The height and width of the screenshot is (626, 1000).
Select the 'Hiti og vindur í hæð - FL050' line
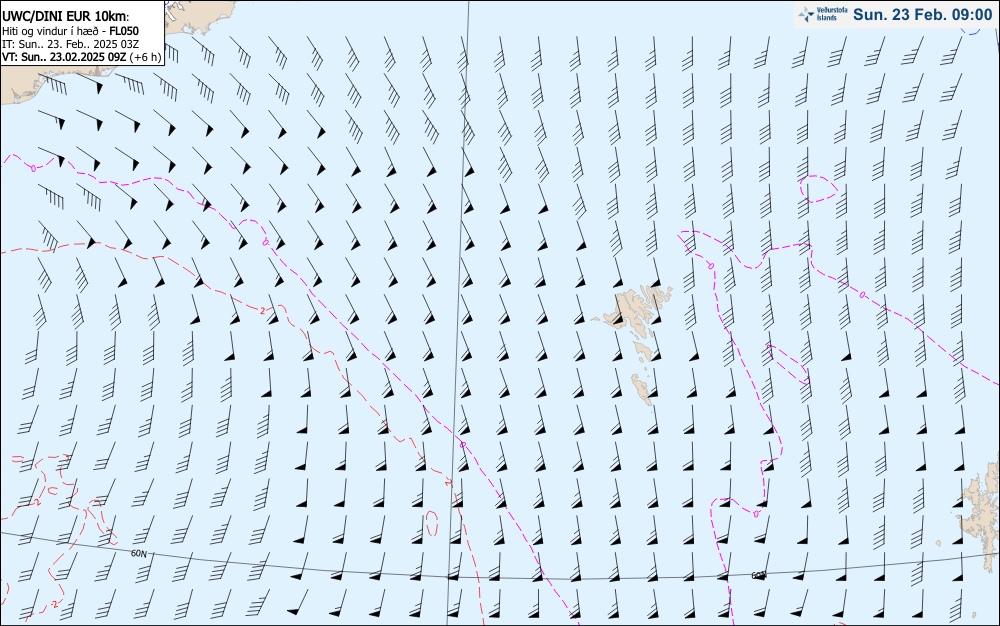click(70, 31)
